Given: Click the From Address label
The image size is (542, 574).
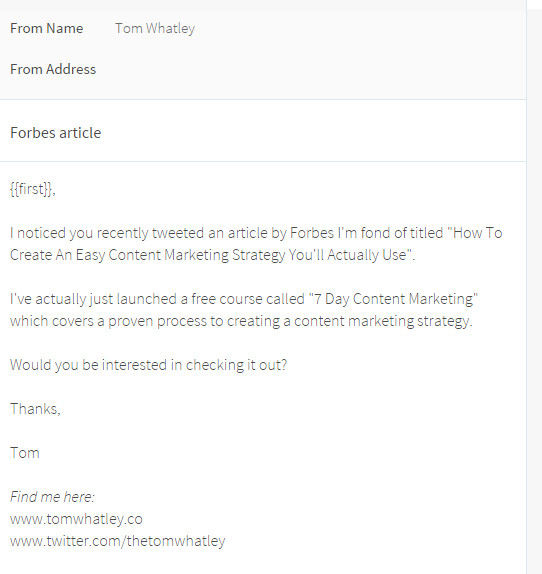Looking at the screenshot, I should pos(53,70).
